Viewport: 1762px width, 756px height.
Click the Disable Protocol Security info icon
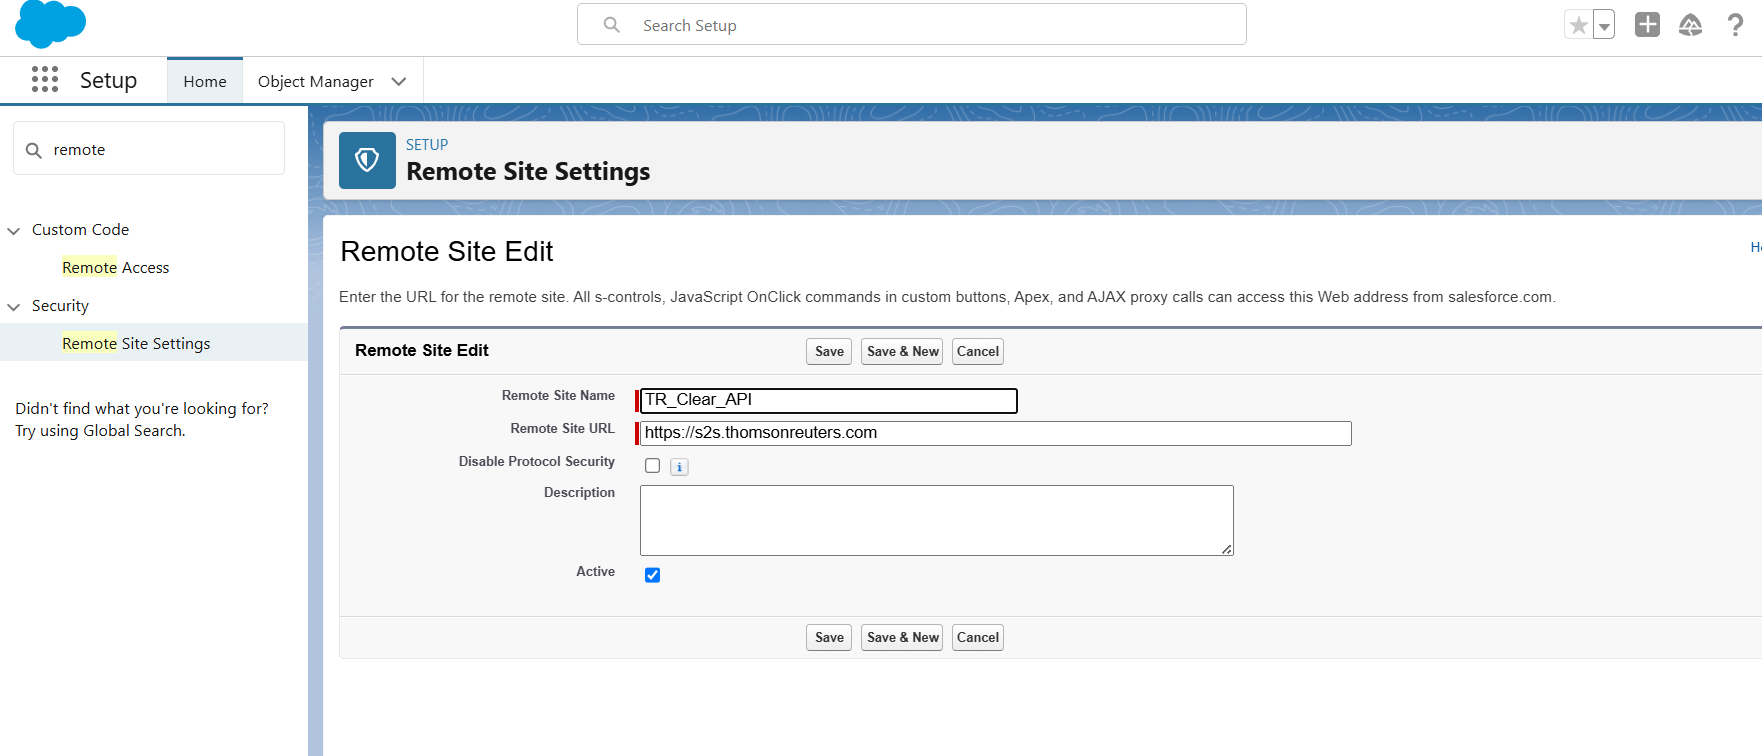(679, 467)
